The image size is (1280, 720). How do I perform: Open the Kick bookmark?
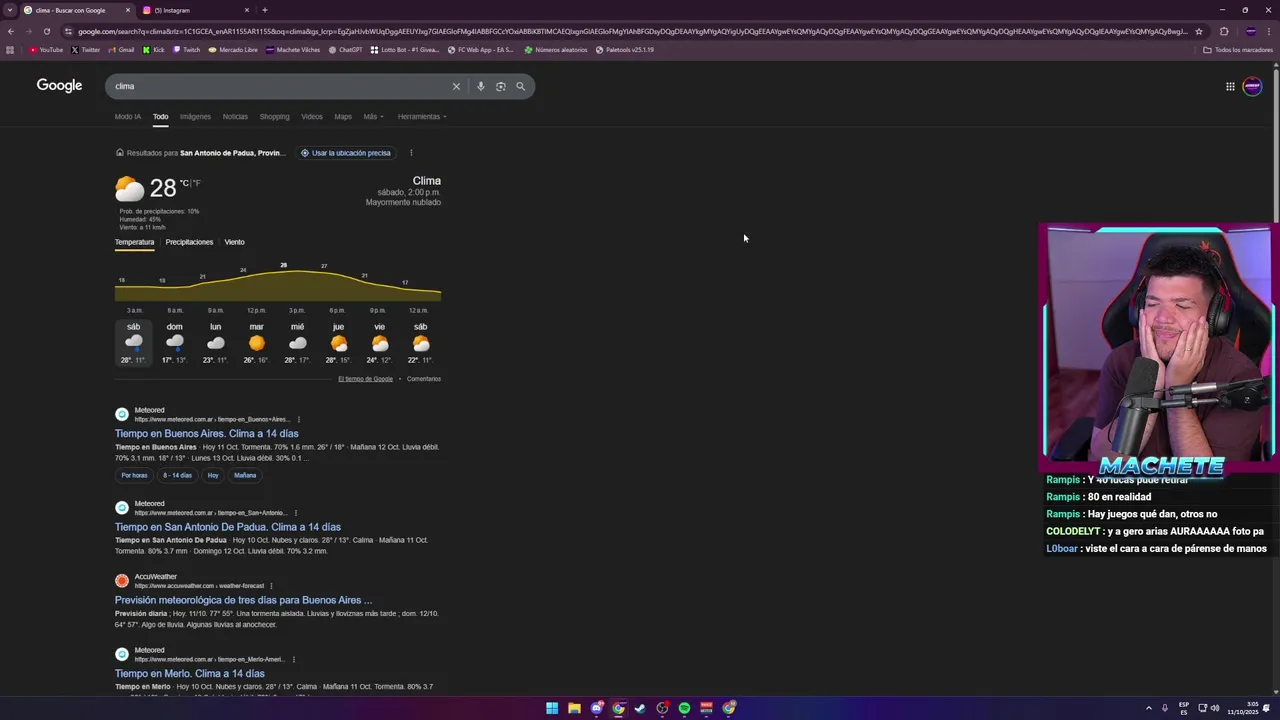[154, 49]
